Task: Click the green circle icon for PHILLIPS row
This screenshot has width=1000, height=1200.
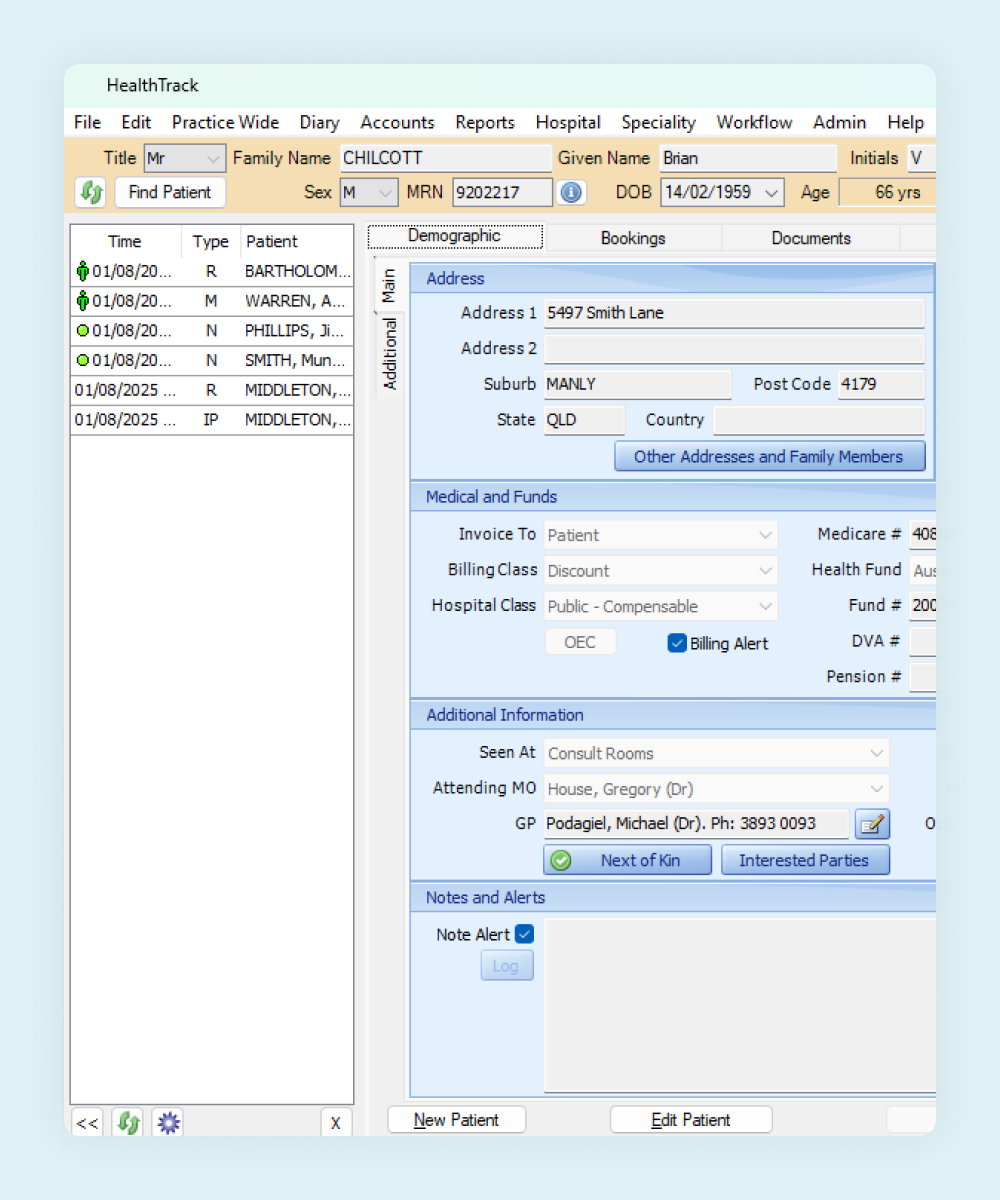Action: tap(83, 331)
